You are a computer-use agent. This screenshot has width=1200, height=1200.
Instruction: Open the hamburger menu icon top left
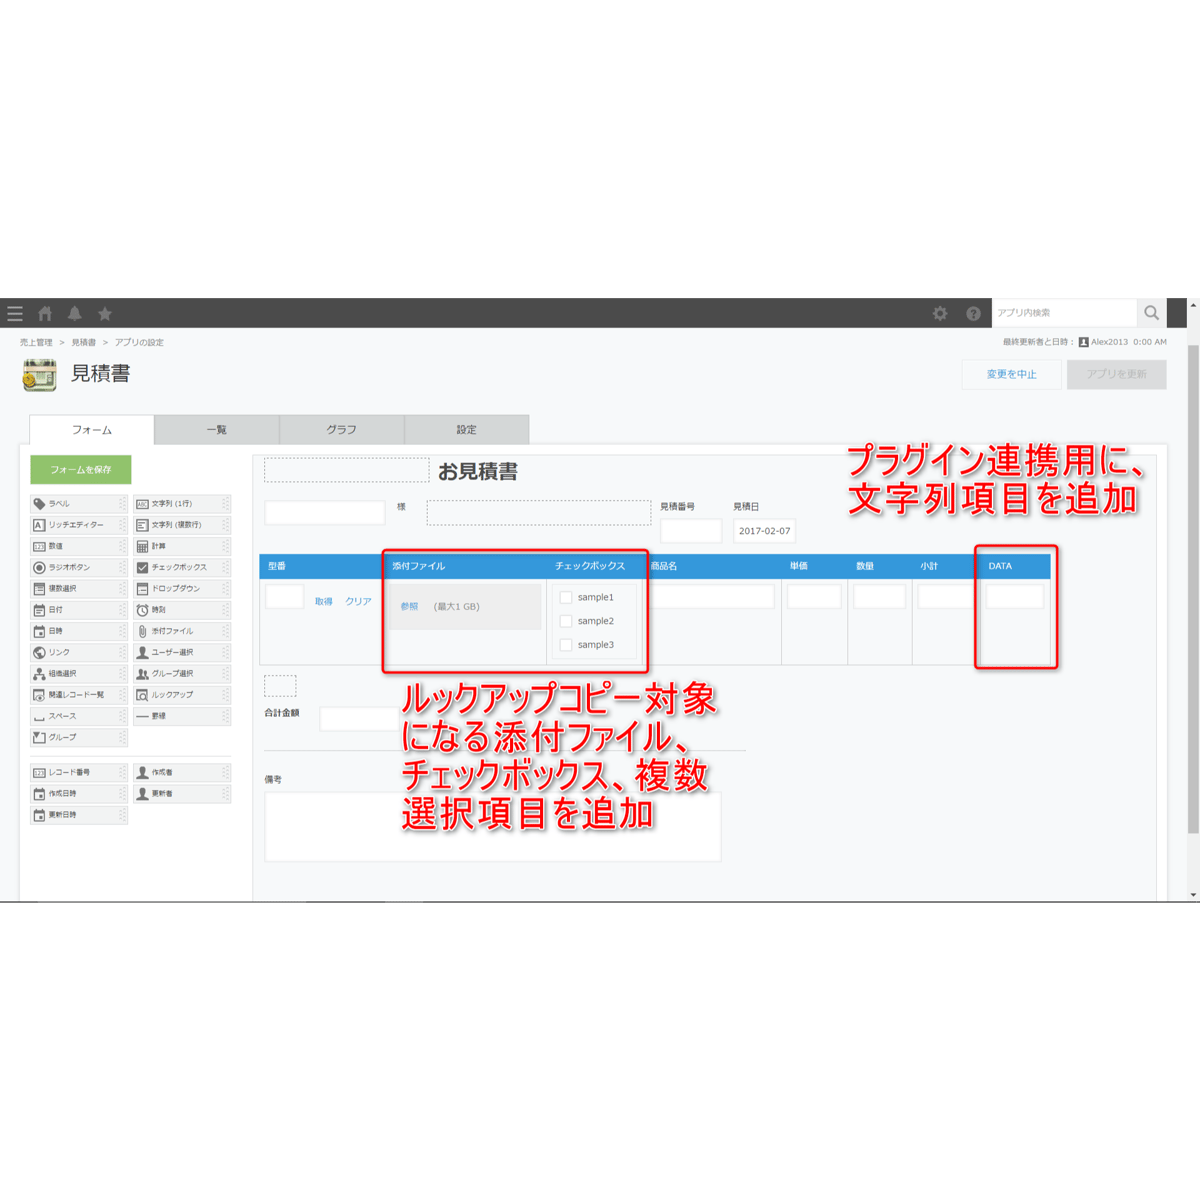pos(15,313)
